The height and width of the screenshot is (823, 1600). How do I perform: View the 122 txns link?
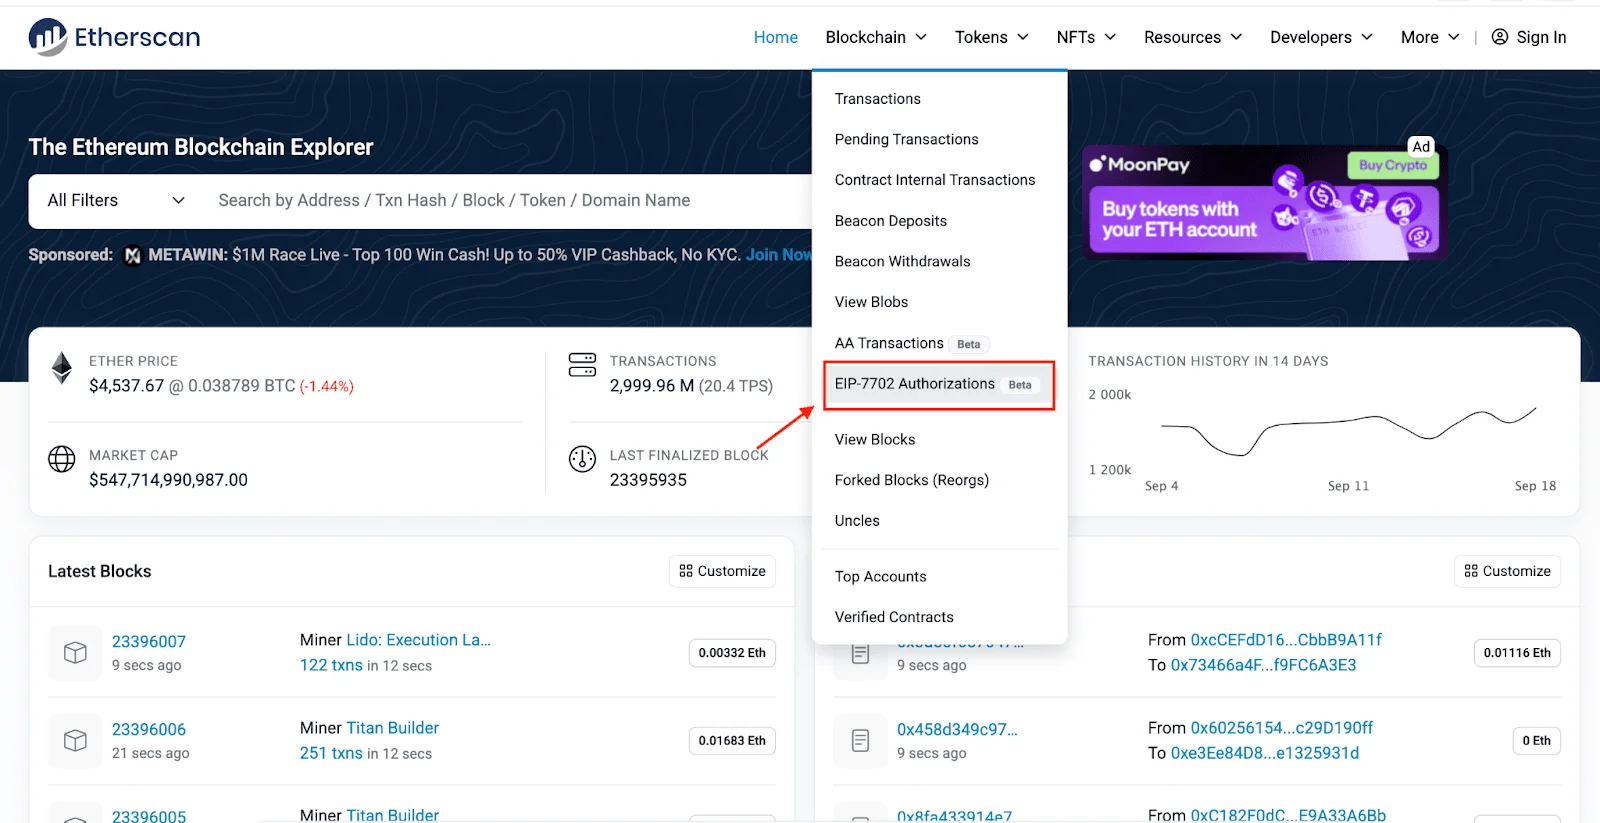tap(331, 665)
